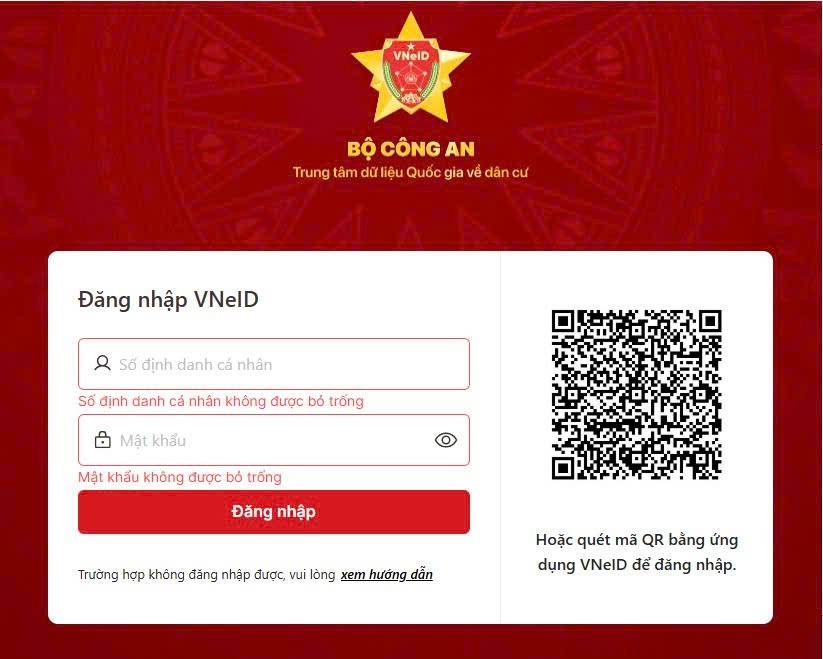Open the xem hướng dẫn link
Image resolution: width=823 pixels, height=659 pixels.
[386, 575]
